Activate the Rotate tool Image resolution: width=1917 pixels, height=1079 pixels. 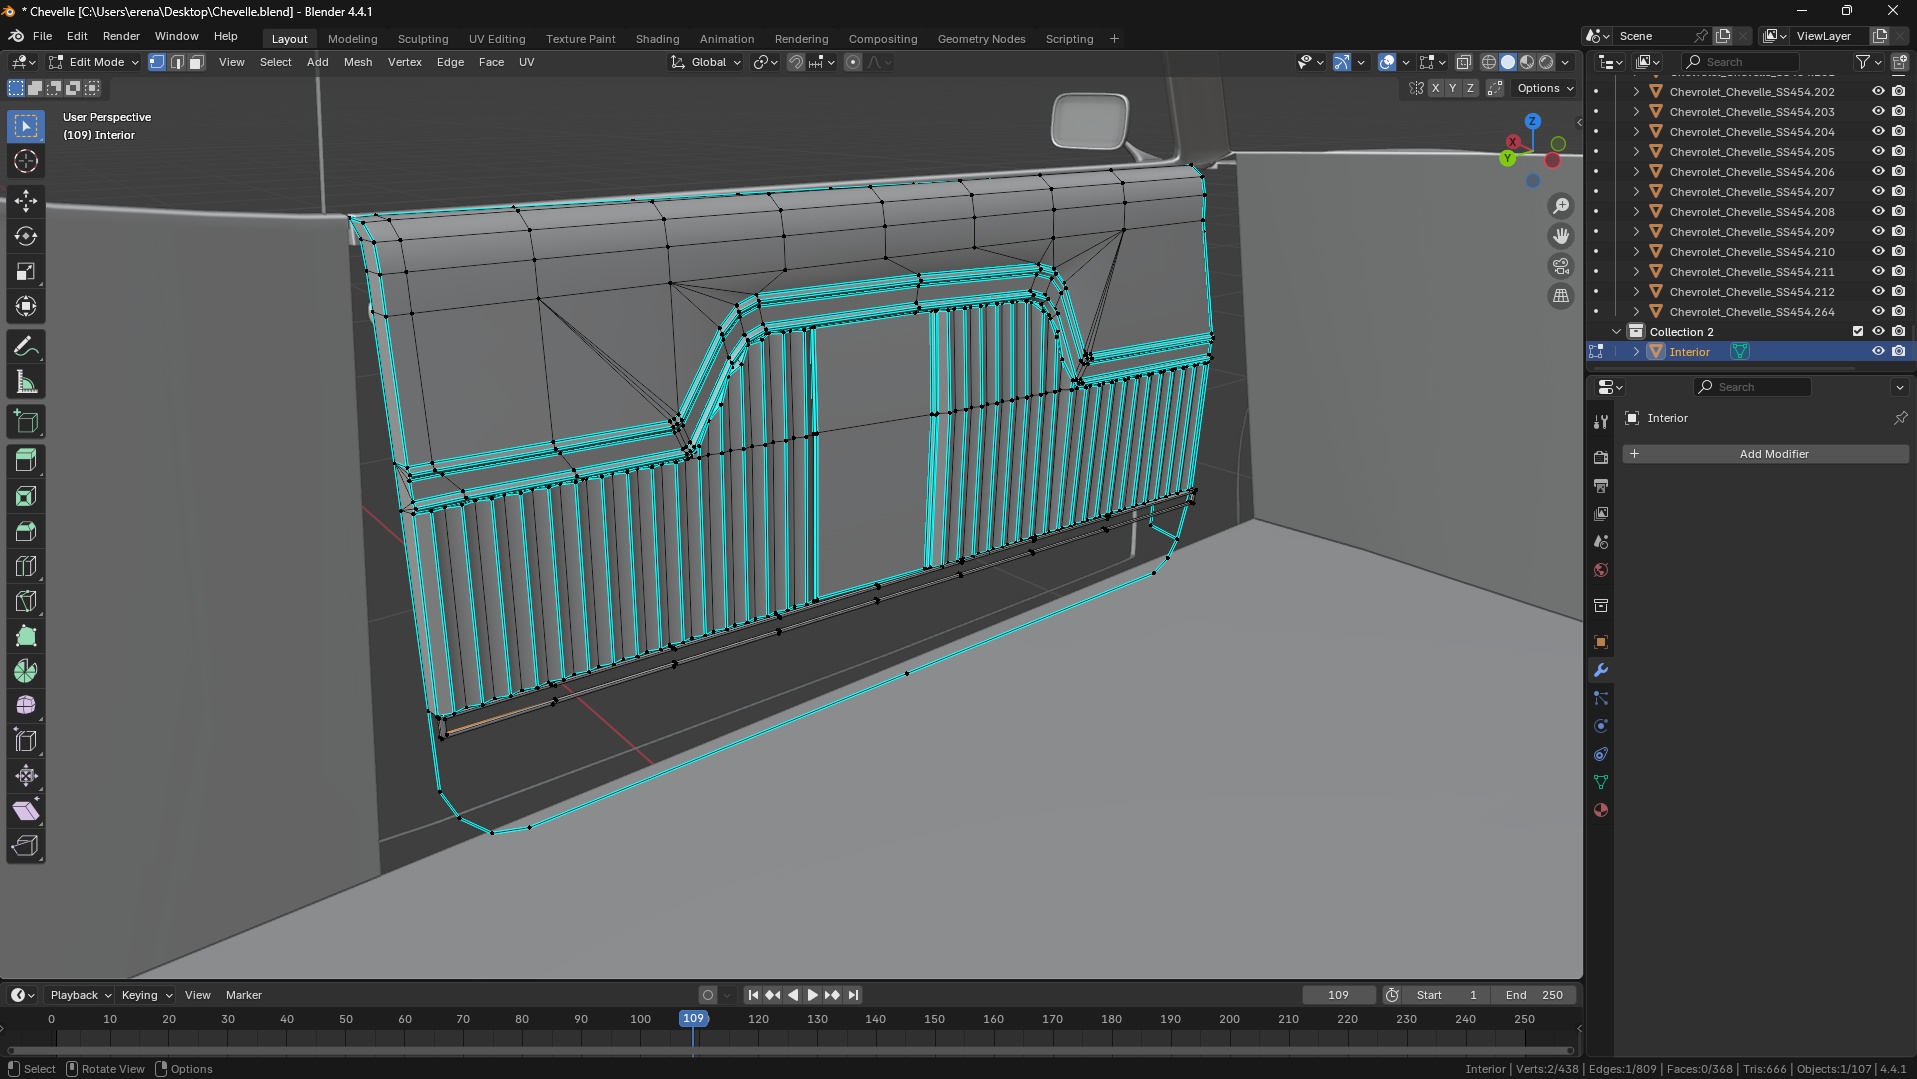[x=26, y=236]
